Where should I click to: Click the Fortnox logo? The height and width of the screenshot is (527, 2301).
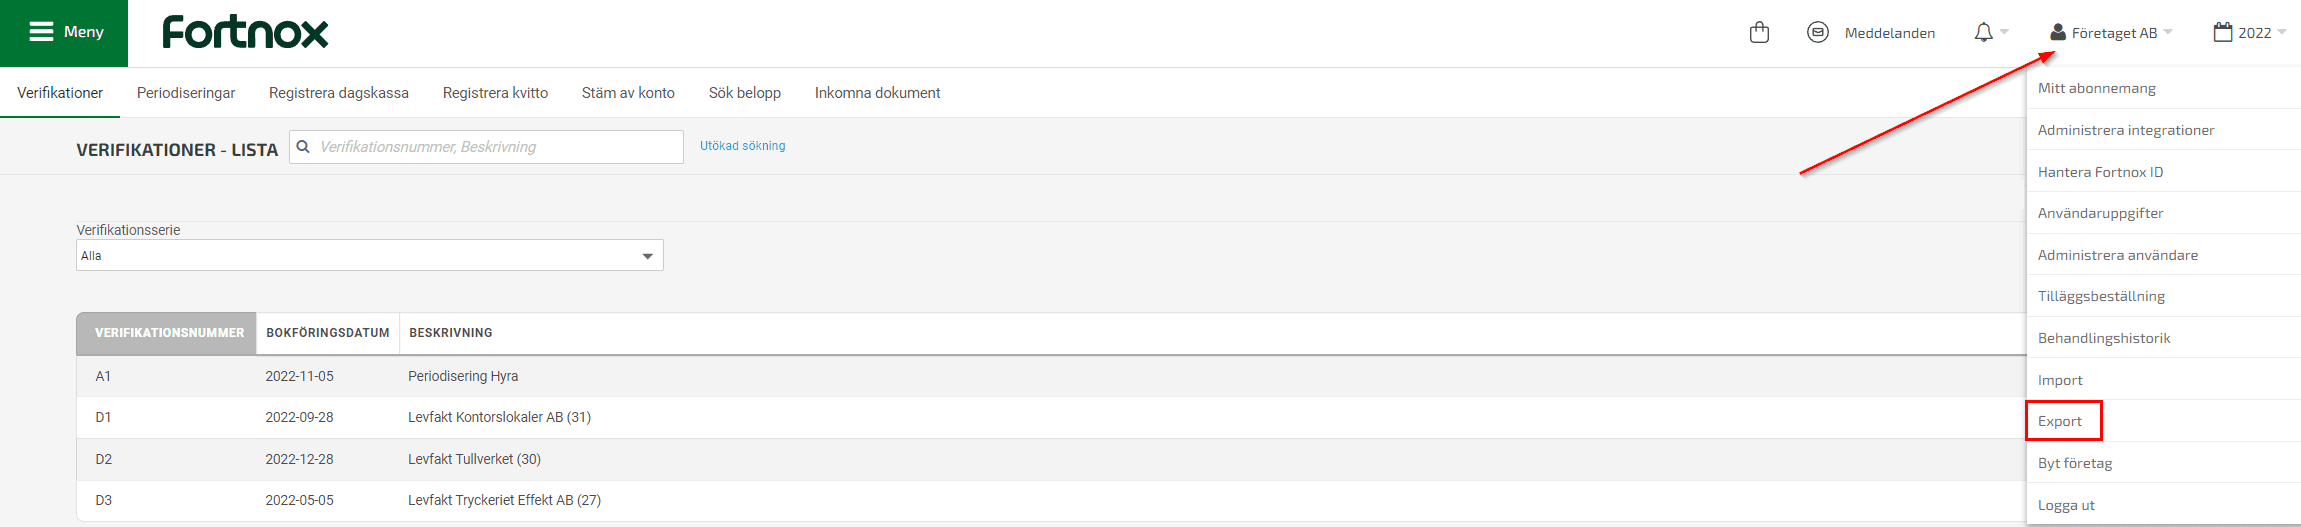(x=245, y=32)
